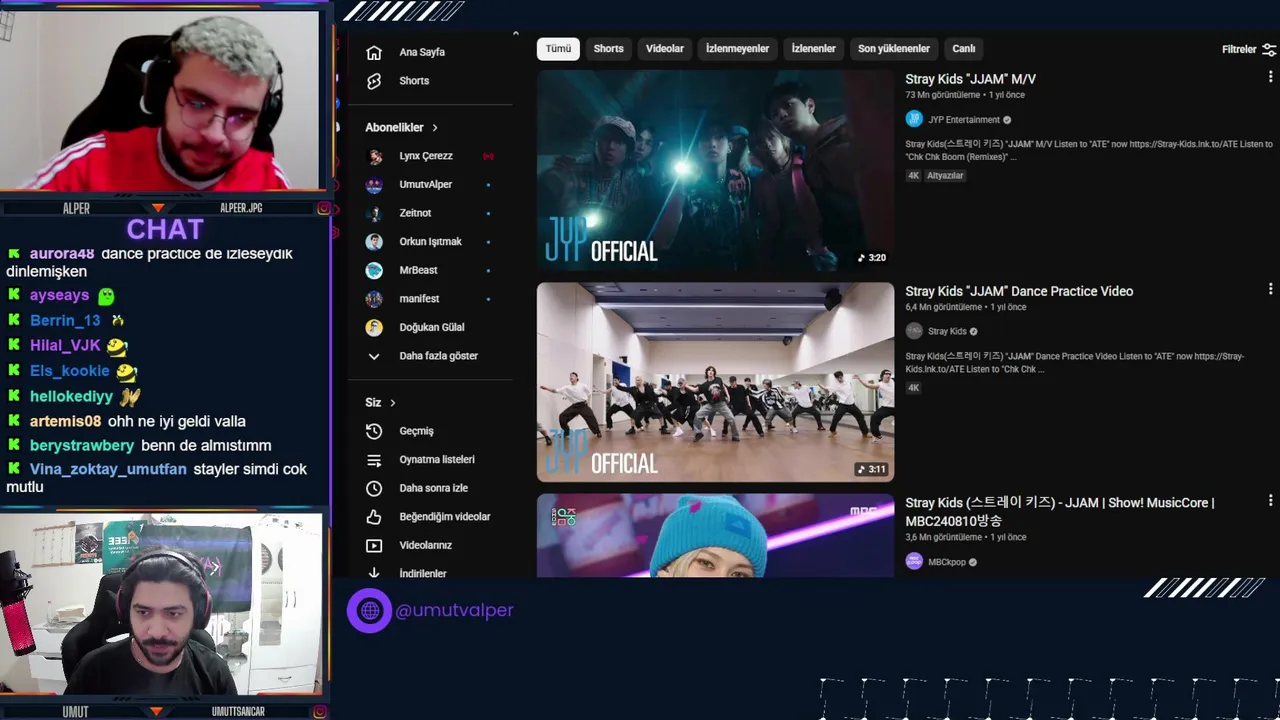Open options menu for JJAM M/V video

point(1271,79)
